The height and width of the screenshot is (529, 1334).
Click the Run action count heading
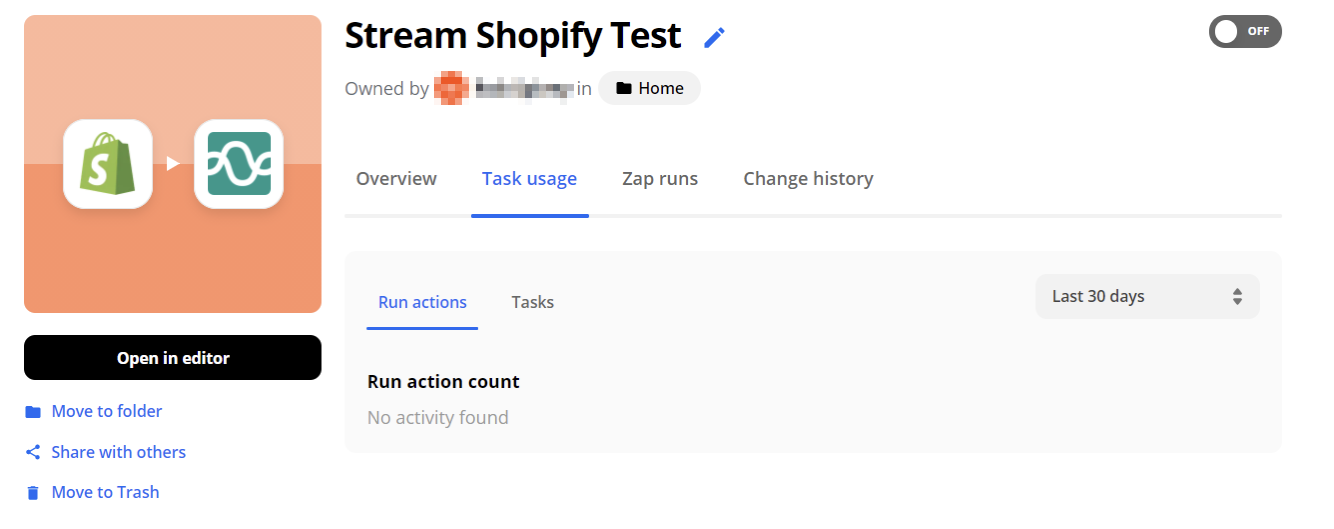click(443, 381)
